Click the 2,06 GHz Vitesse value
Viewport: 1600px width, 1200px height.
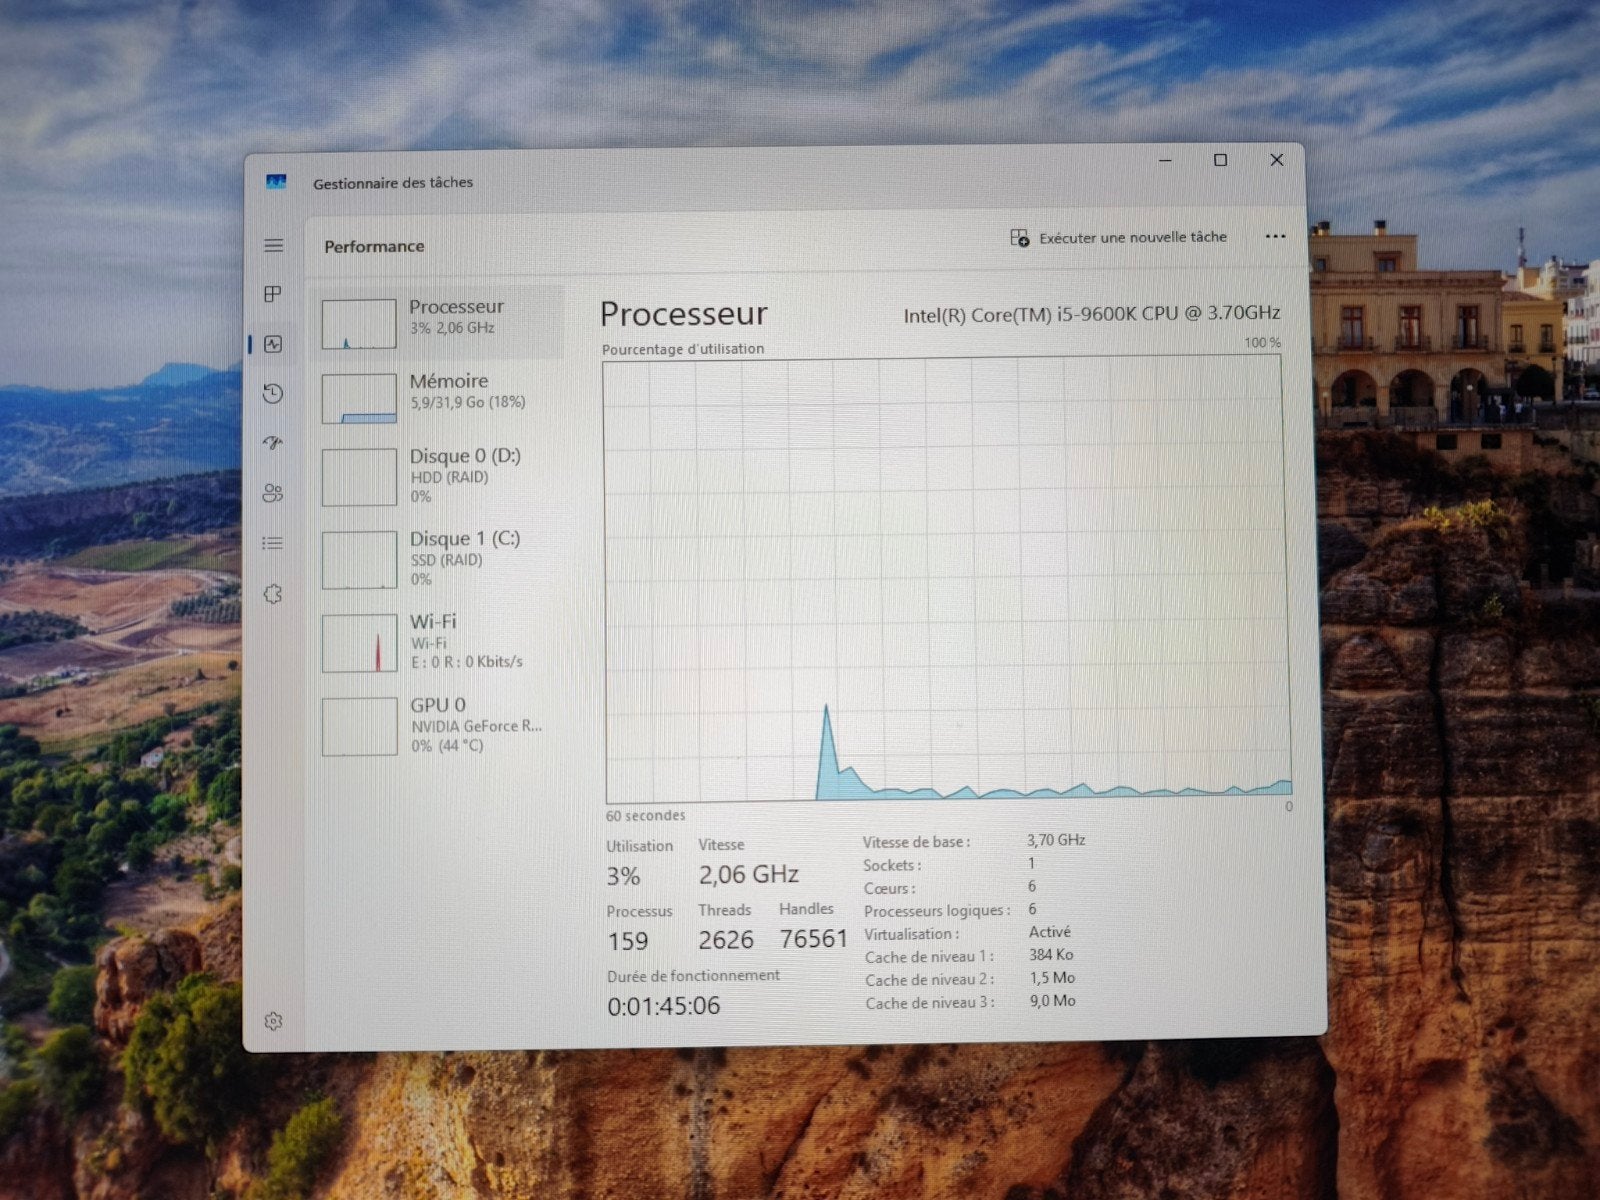748,875
